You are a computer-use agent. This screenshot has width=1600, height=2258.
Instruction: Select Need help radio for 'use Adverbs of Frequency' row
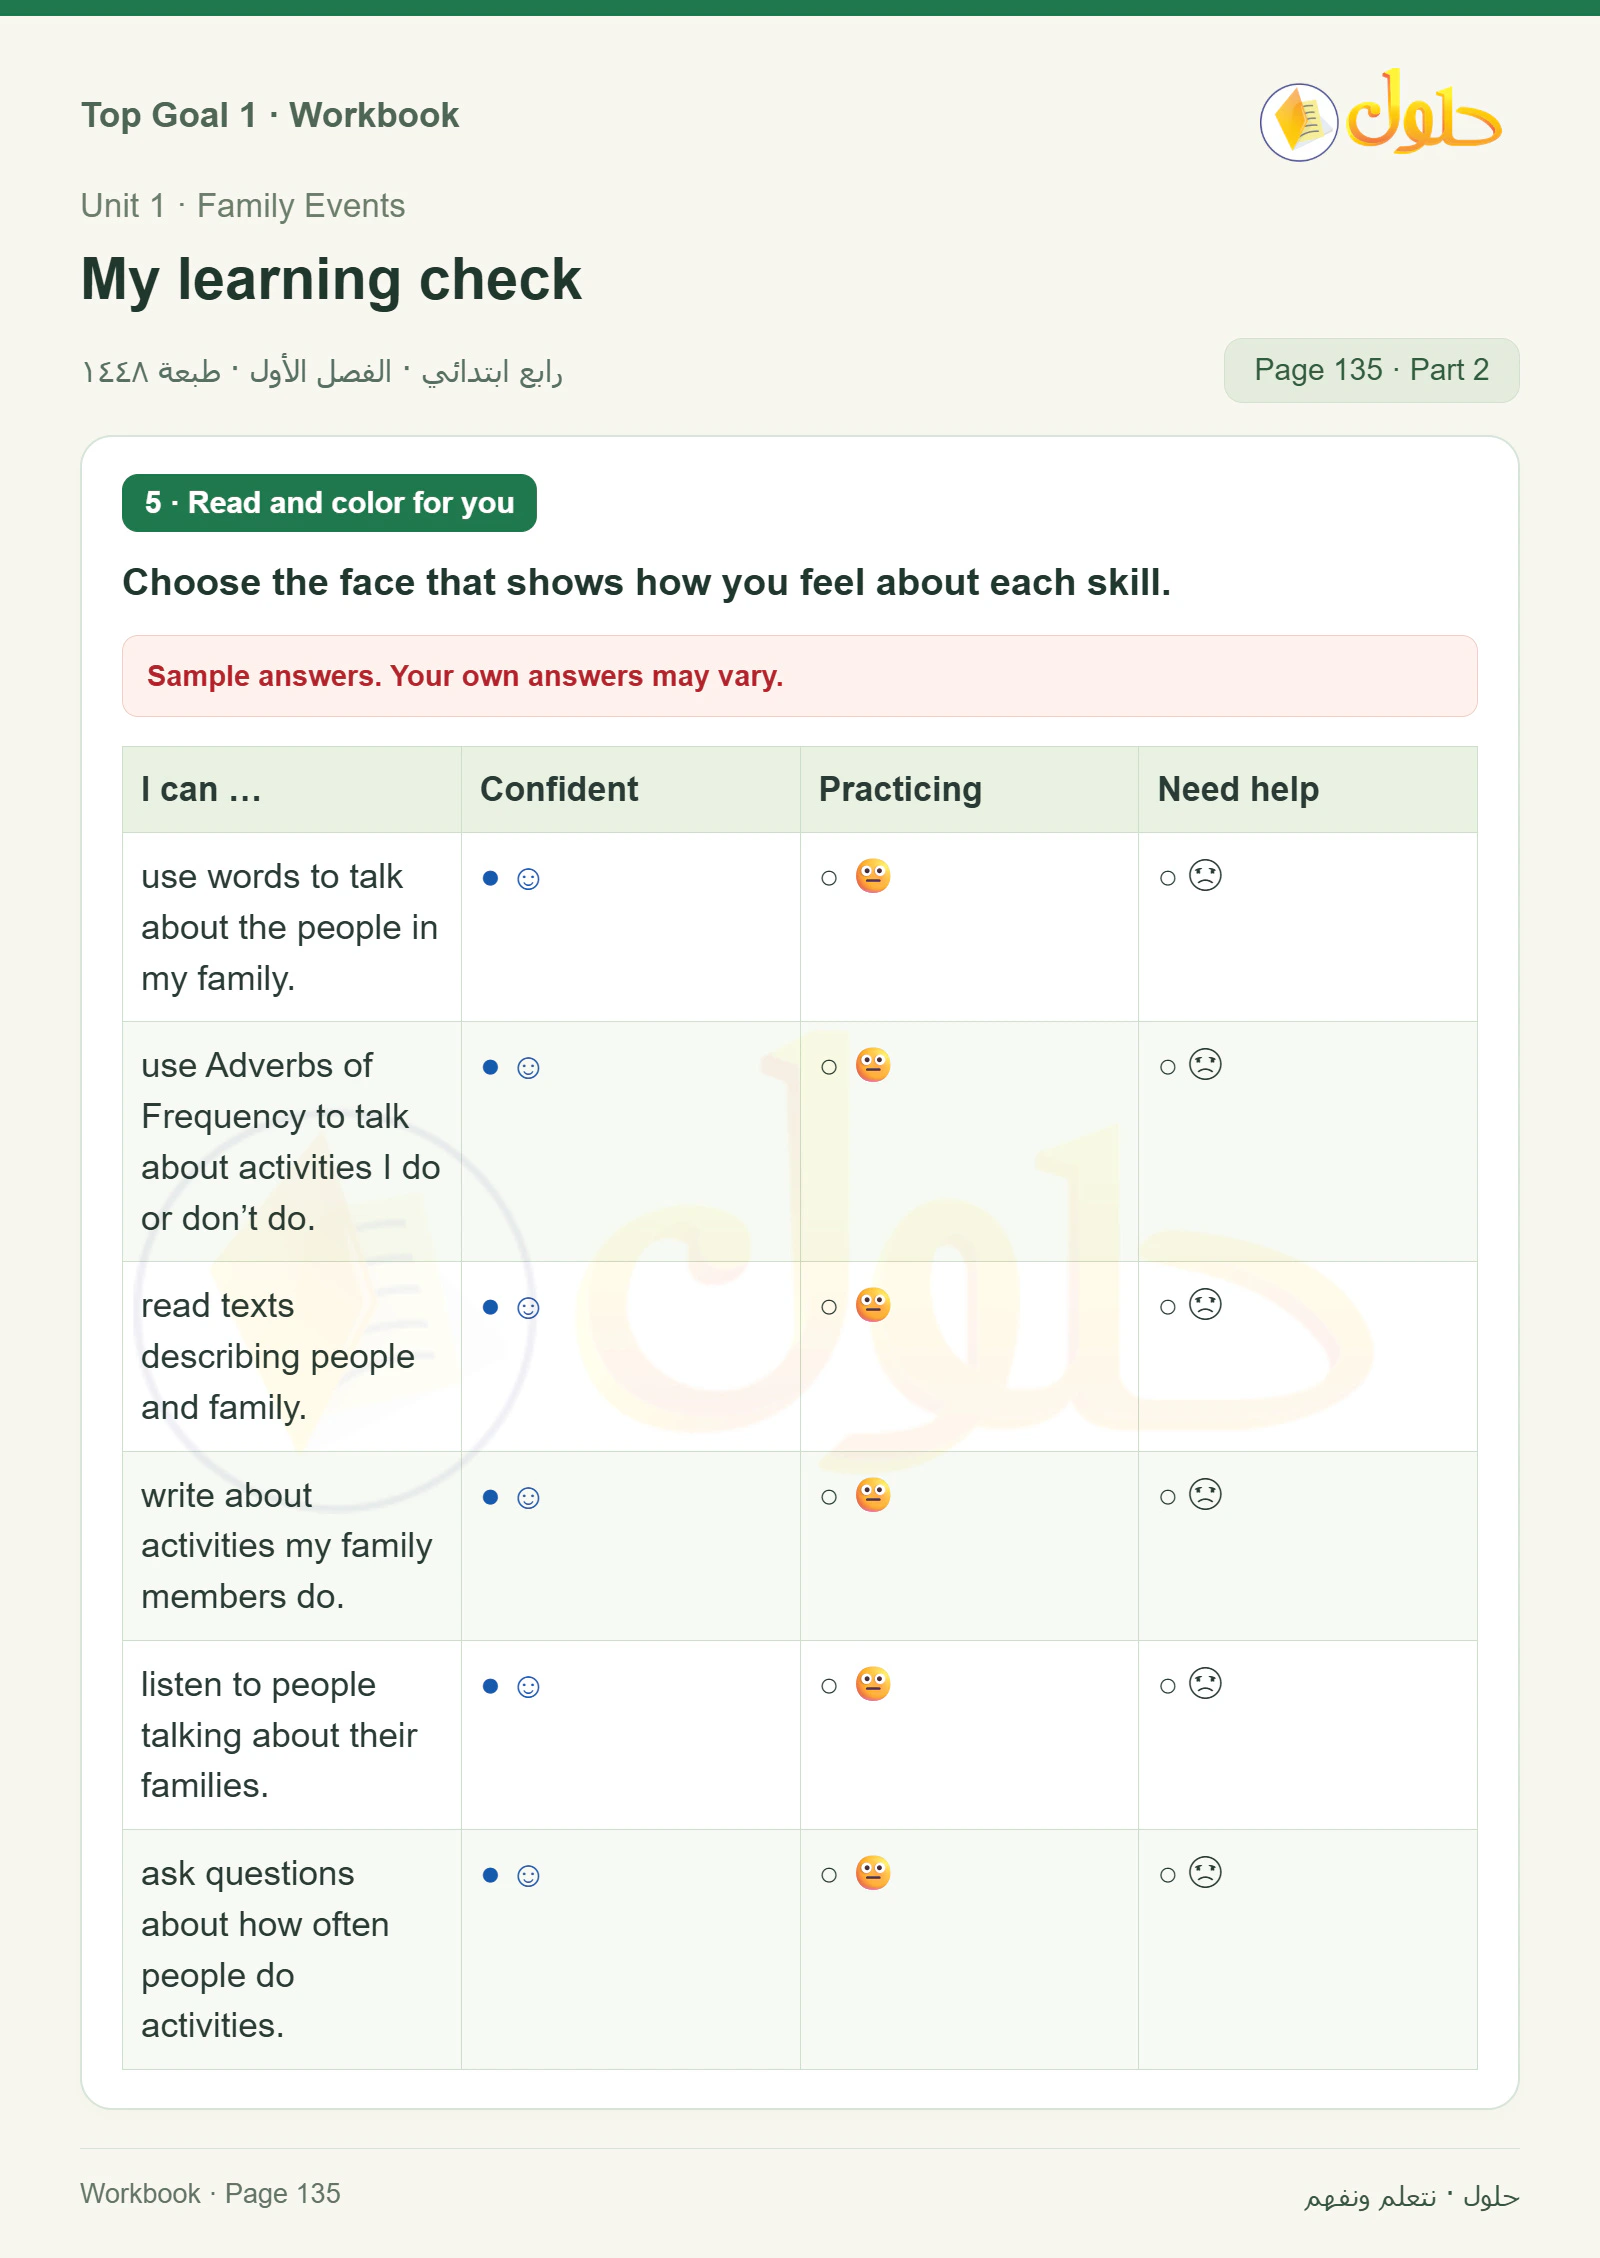pos(1167,1067)
